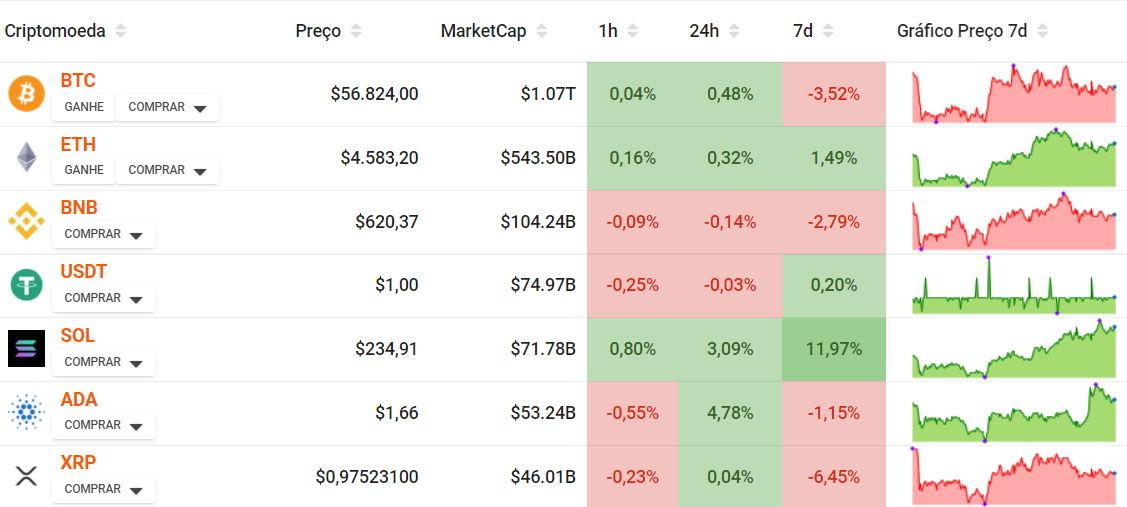Viewport: 1127px width, 507px height.
Task: Click the Bitcoin coin logo icon
Action: [26, 94]
